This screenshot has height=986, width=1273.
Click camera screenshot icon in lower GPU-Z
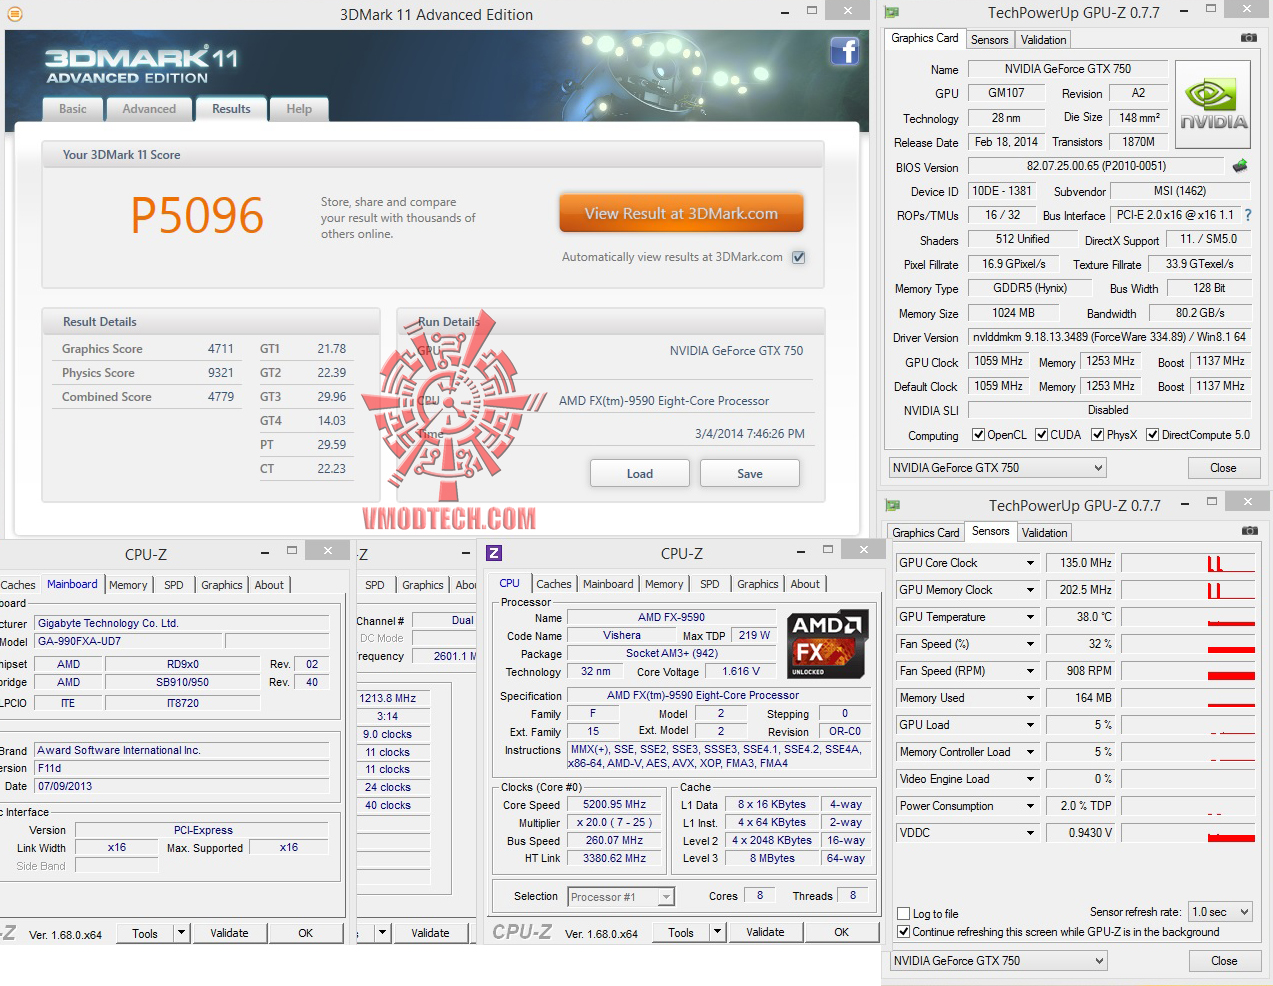1249,531
